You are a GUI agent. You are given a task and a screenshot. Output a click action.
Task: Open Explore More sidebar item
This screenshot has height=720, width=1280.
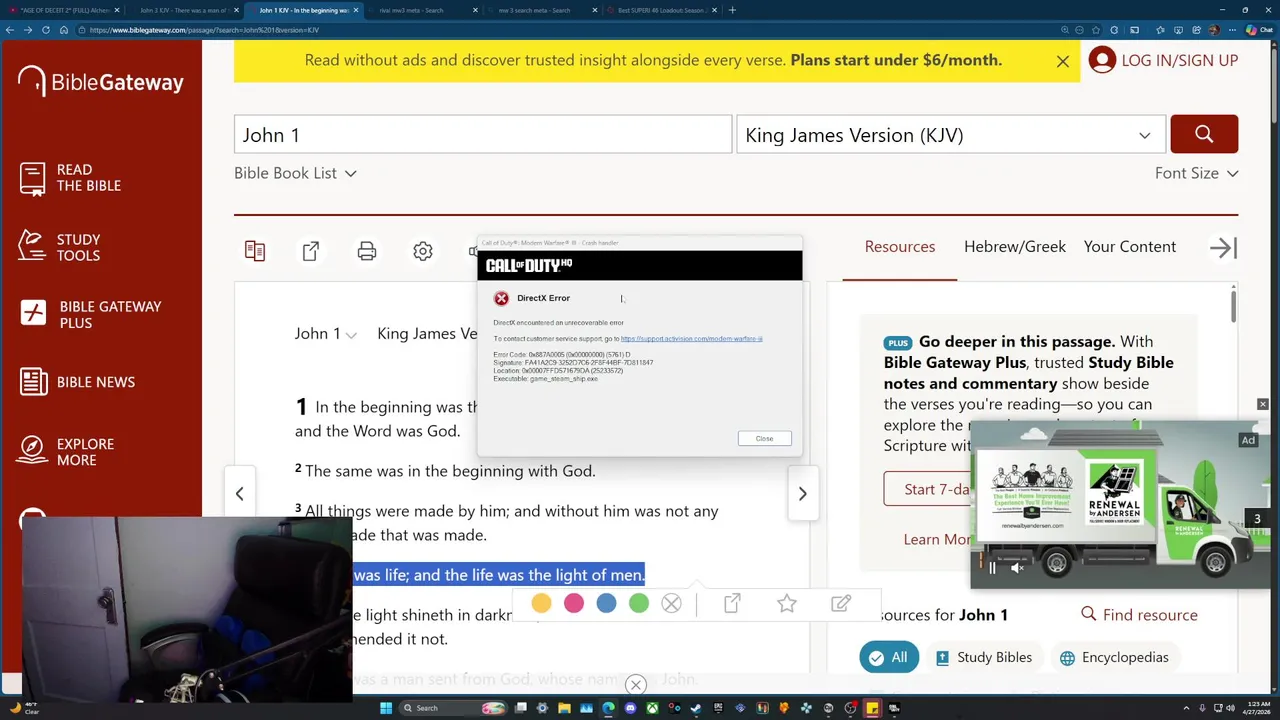click(x=66, y=452)
